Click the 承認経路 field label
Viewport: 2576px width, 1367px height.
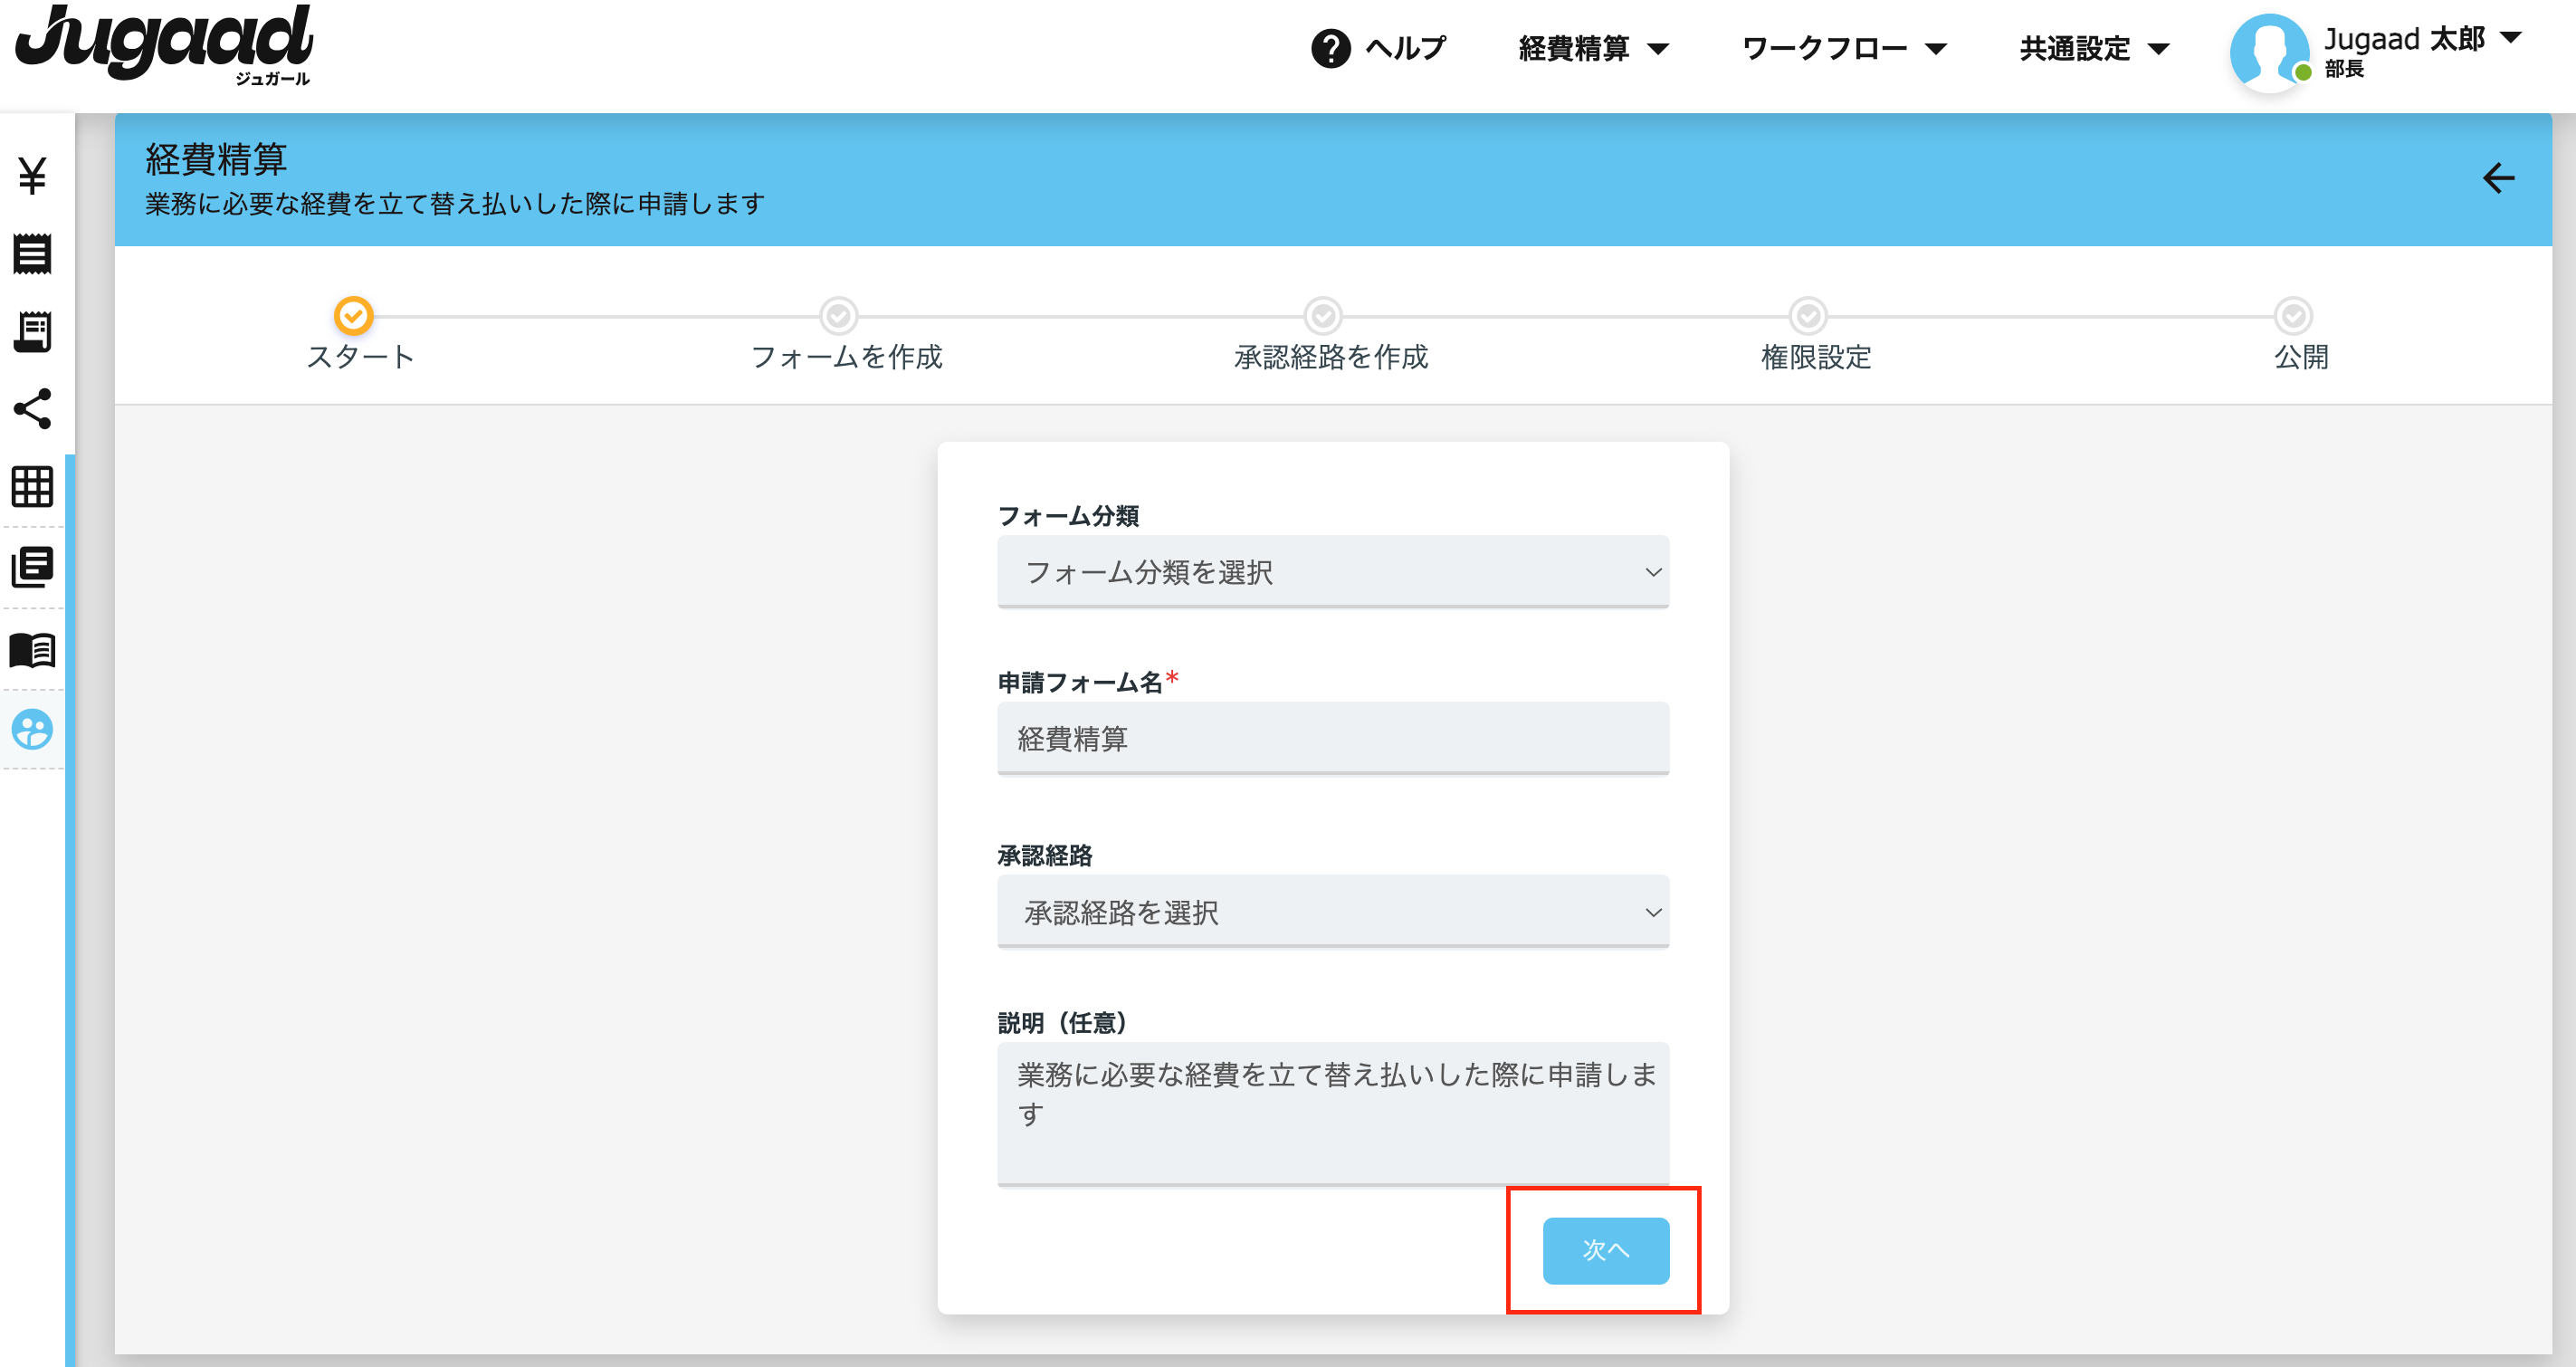click(x=1045, y=855)
